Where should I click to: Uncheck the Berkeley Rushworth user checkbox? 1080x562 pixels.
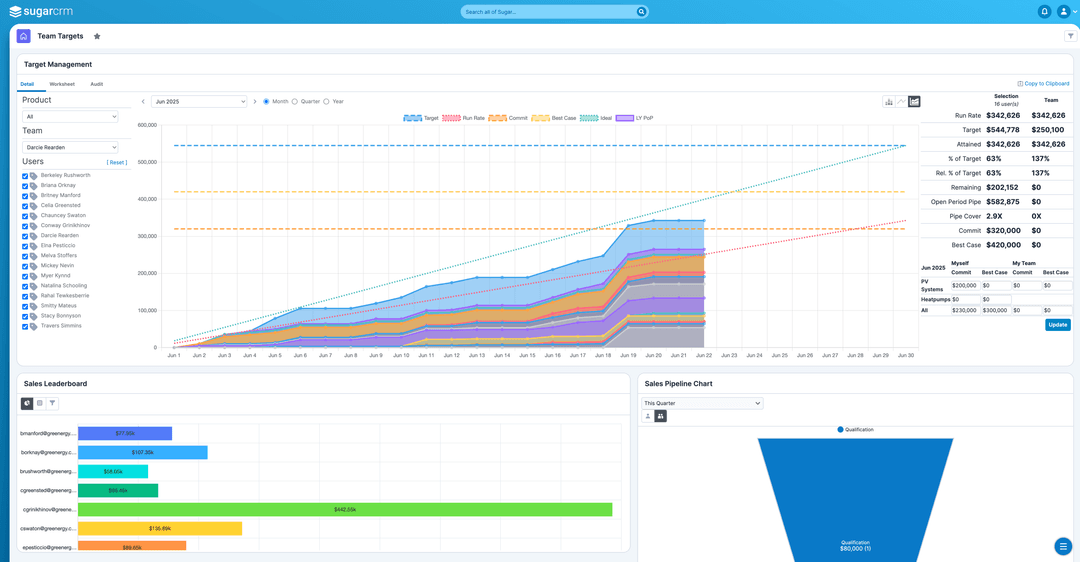(x=25, y=176)
